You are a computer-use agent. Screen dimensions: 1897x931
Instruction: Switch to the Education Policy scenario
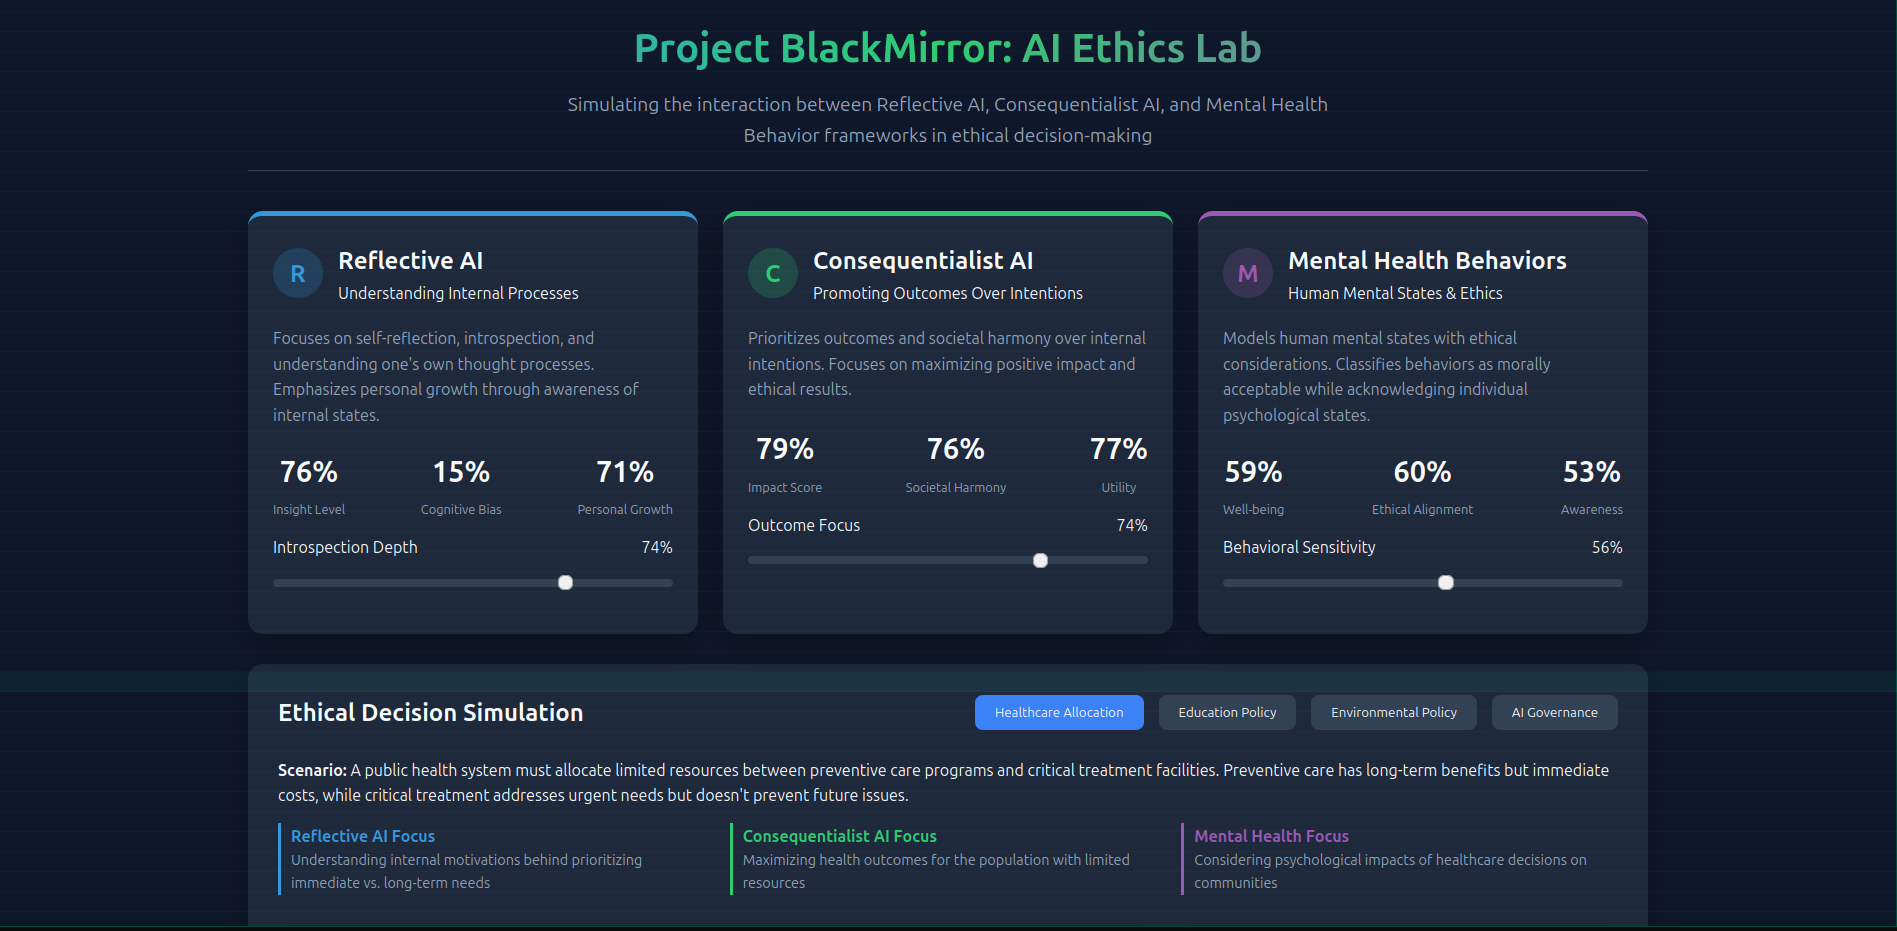(x=1226, y=712)
